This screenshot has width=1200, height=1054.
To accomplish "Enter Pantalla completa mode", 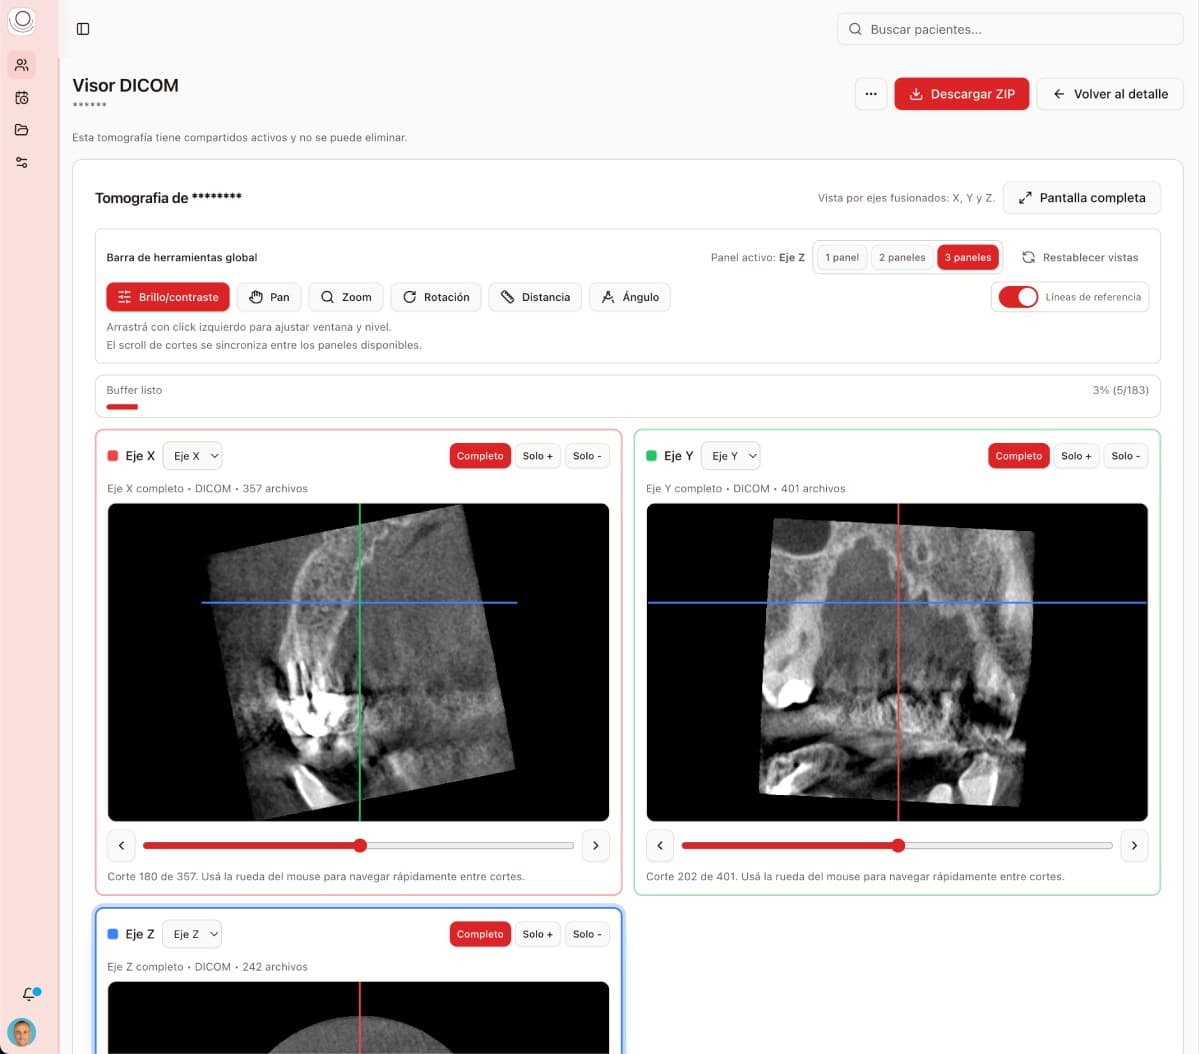I will click(1081, 197).
